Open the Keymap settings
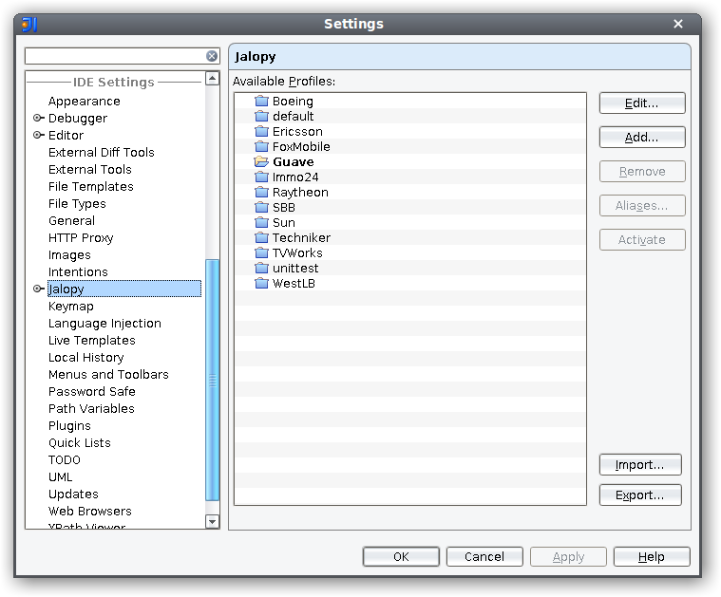 click(71, 306)
